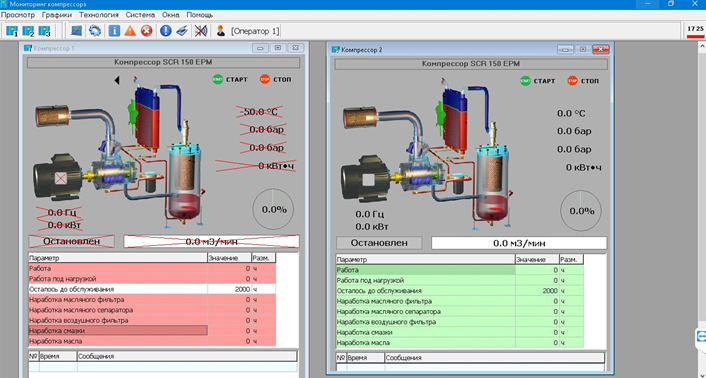Show information messages with blue 'i' icon
Viewport: 706px width, 378px height.
114,31
